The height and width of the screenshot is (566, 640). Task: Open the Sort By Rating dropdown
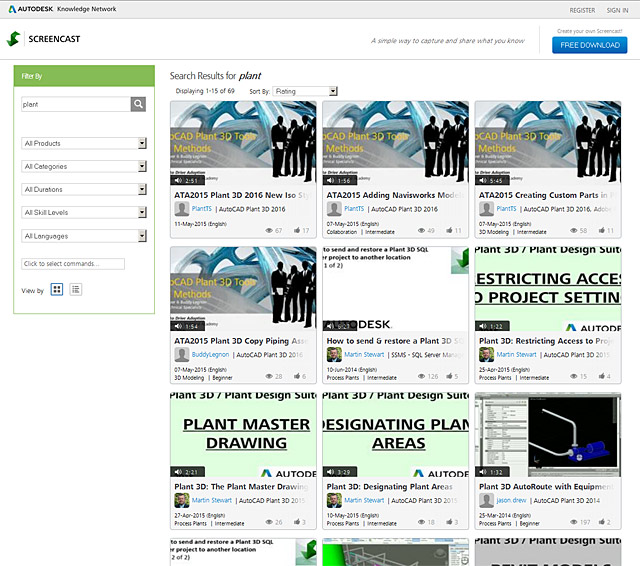tap(305, 91)
